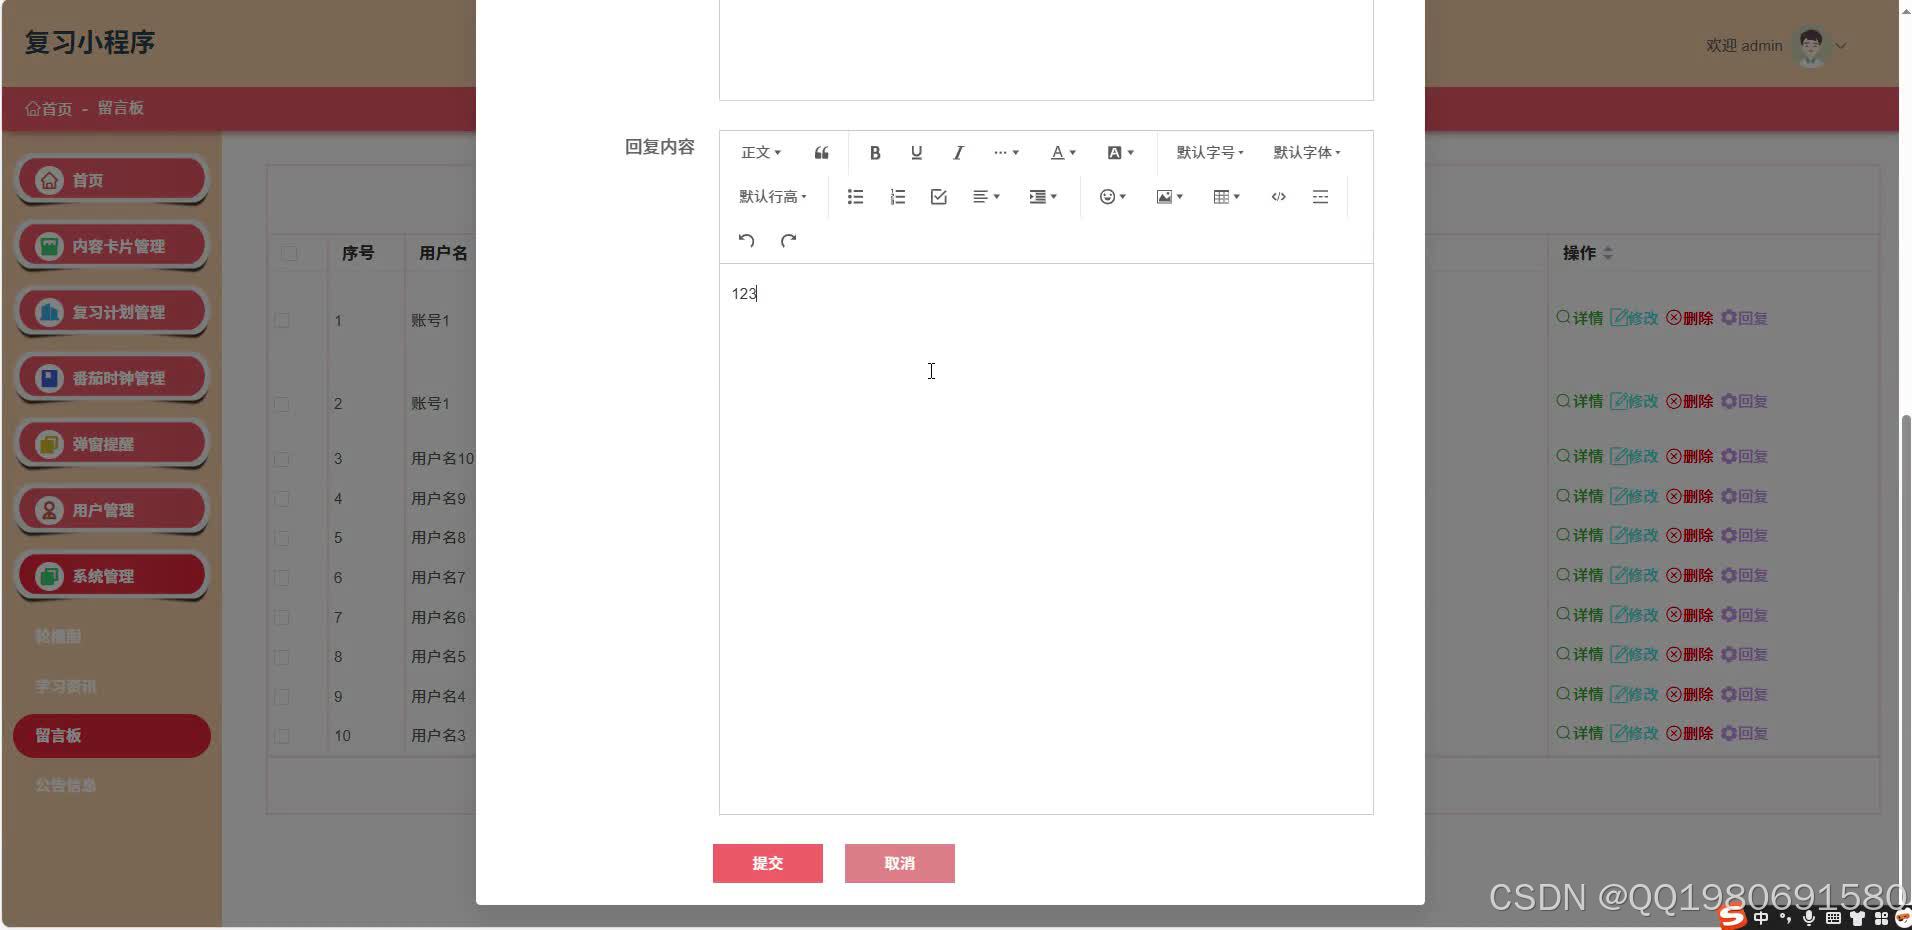This screenshot has width=1912, height=930.
Task: Insert an emoji into the reply
Action: coord(1108,196)
